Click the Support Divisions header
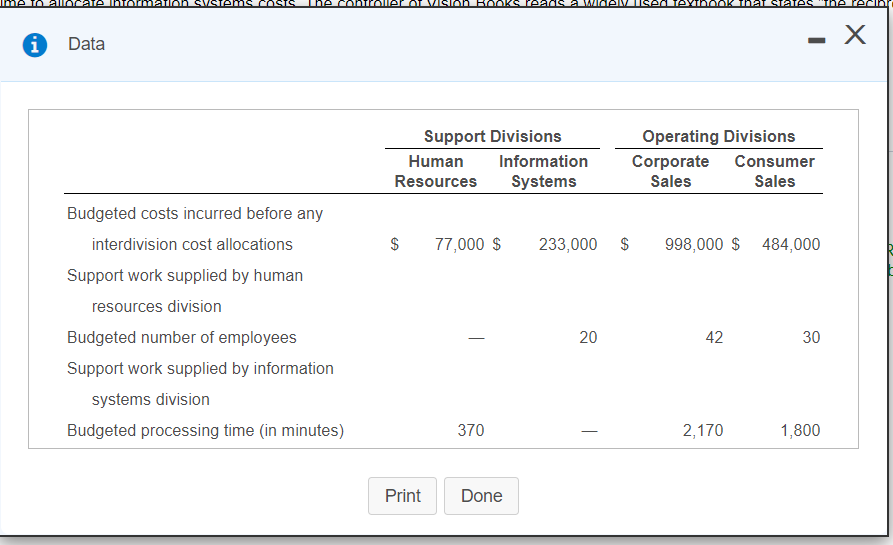 pos(493,137)
